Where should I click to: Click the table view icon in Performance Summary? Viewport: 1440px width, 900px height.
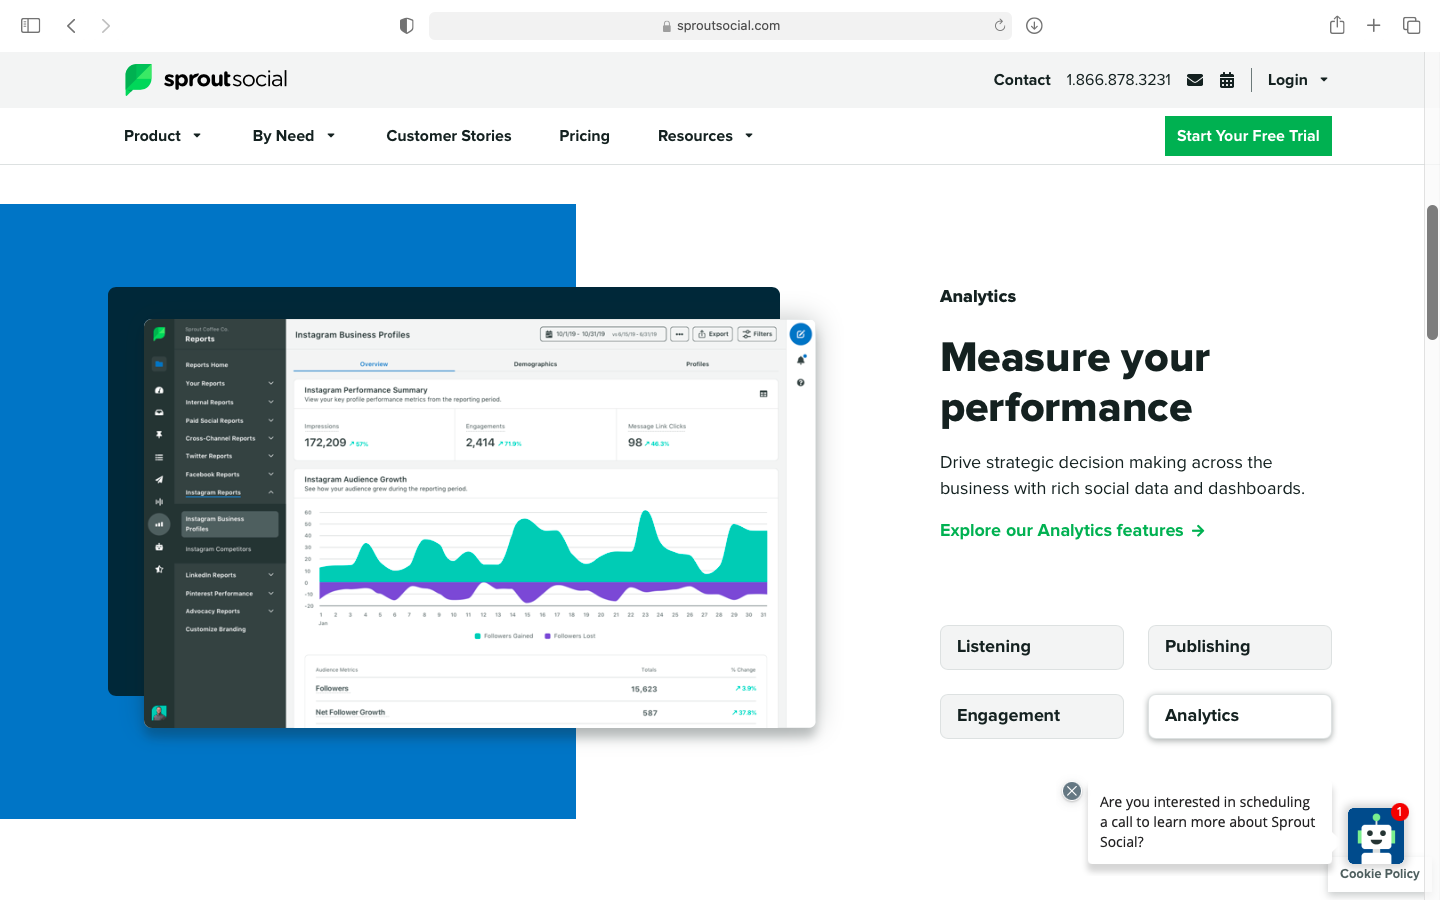[x=763, y=394]
